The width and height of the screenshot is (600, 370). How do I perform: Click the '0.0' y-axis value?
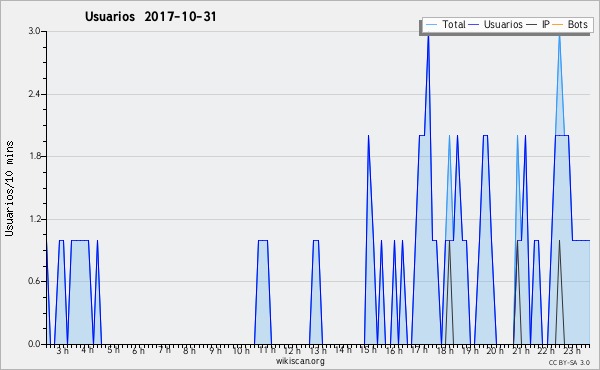34,344
